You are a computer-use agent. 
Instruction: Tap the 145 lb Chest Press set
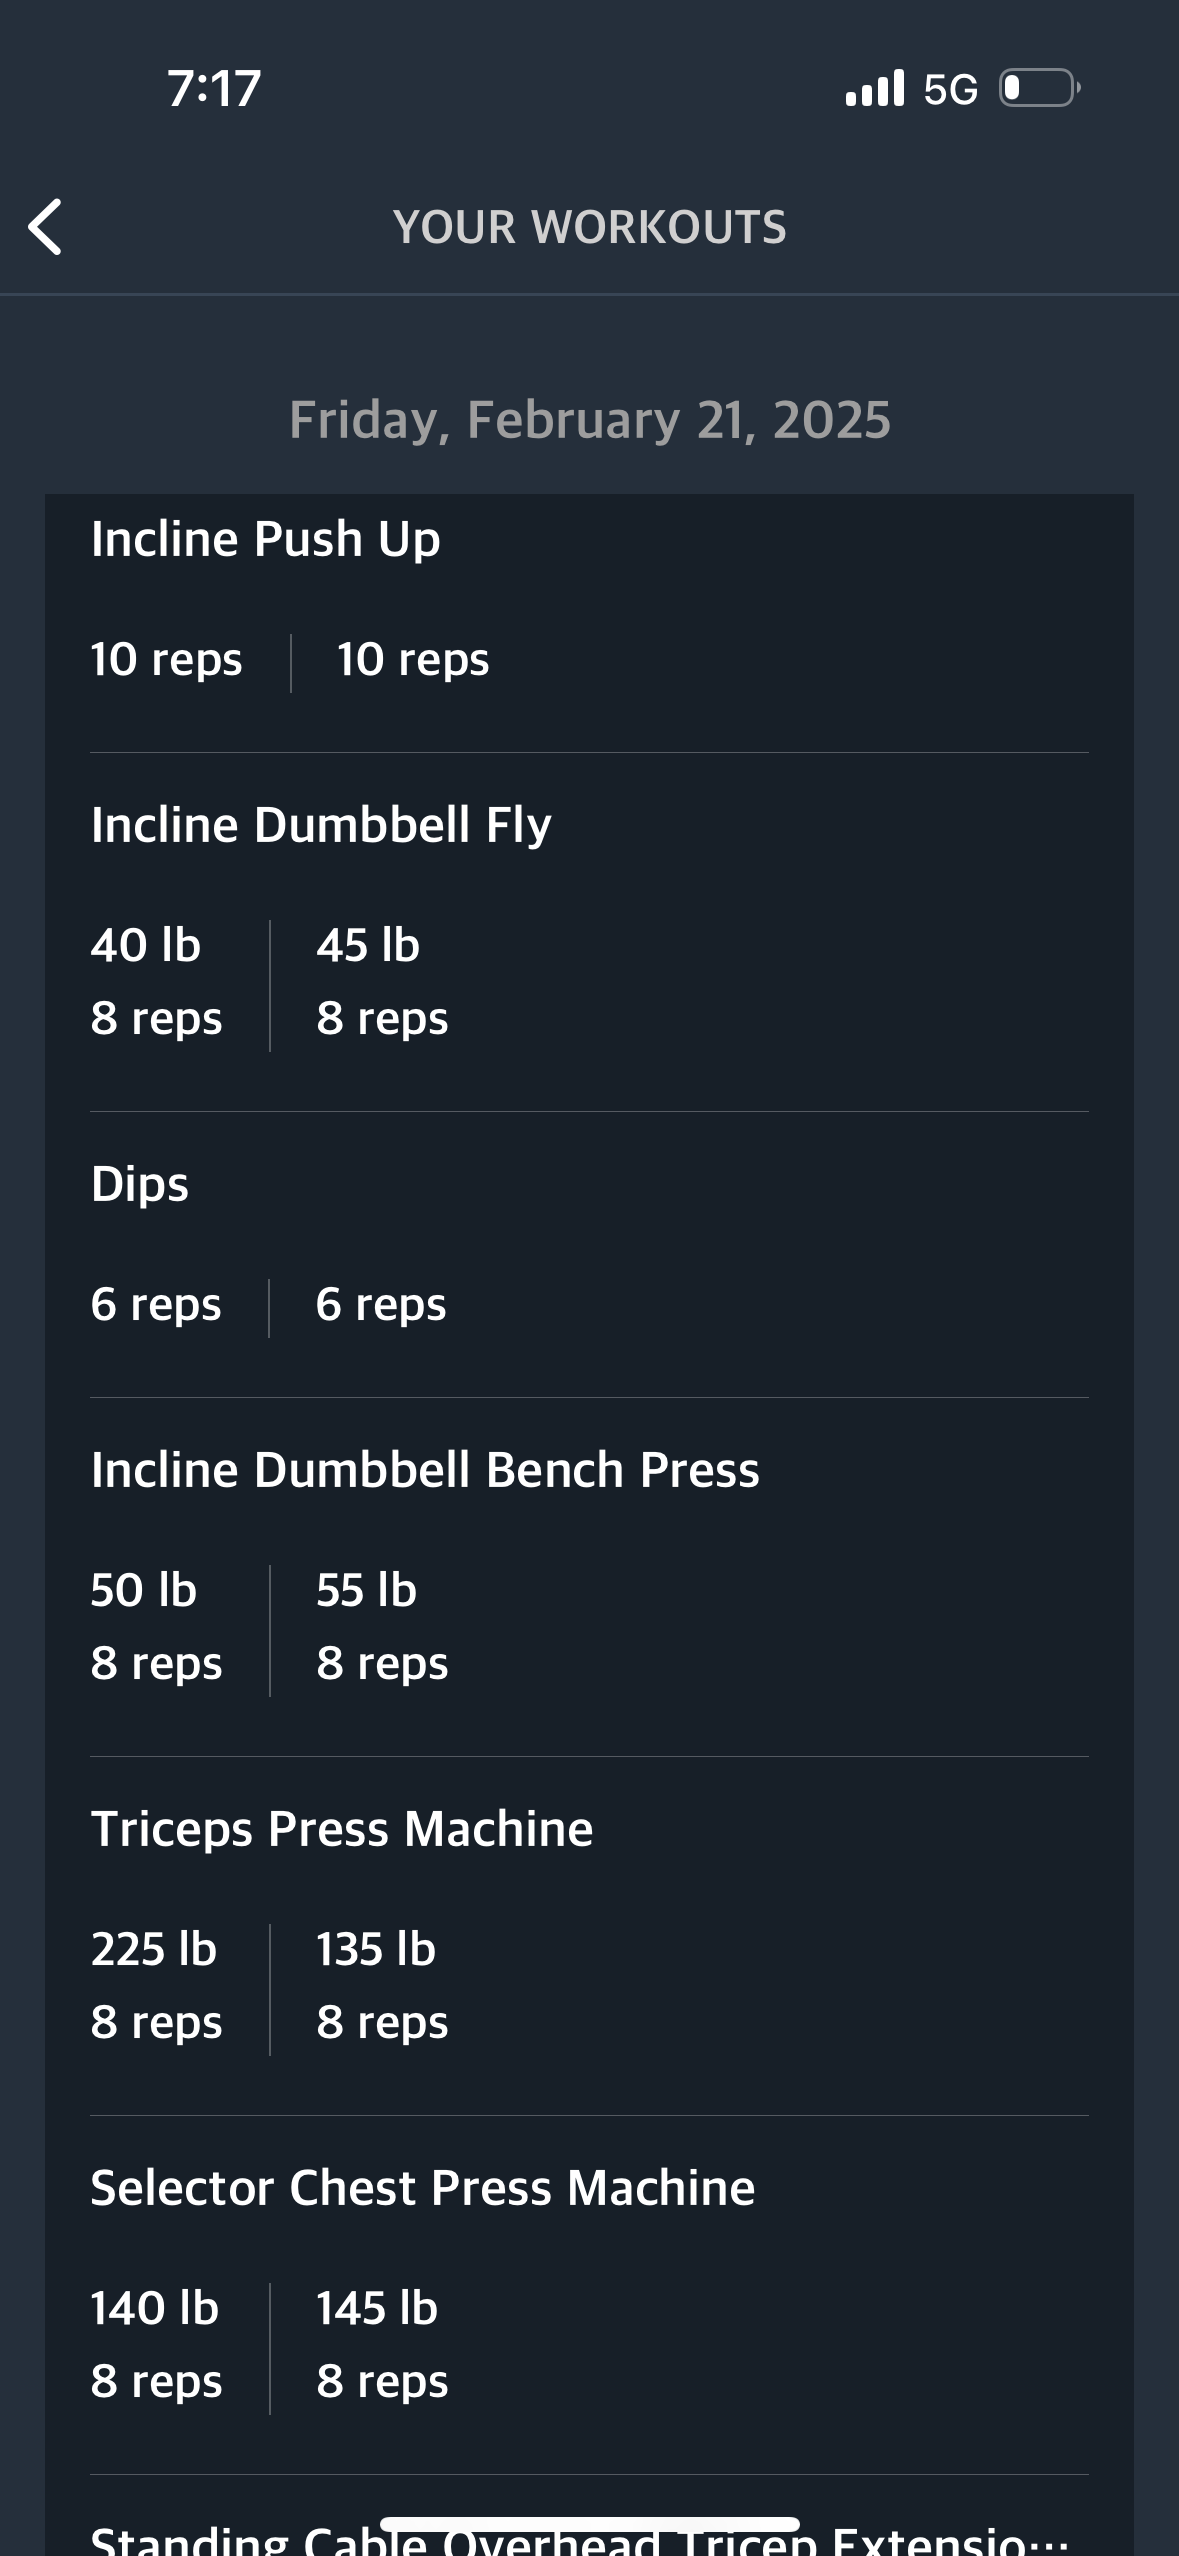[x=382, y=2345]
